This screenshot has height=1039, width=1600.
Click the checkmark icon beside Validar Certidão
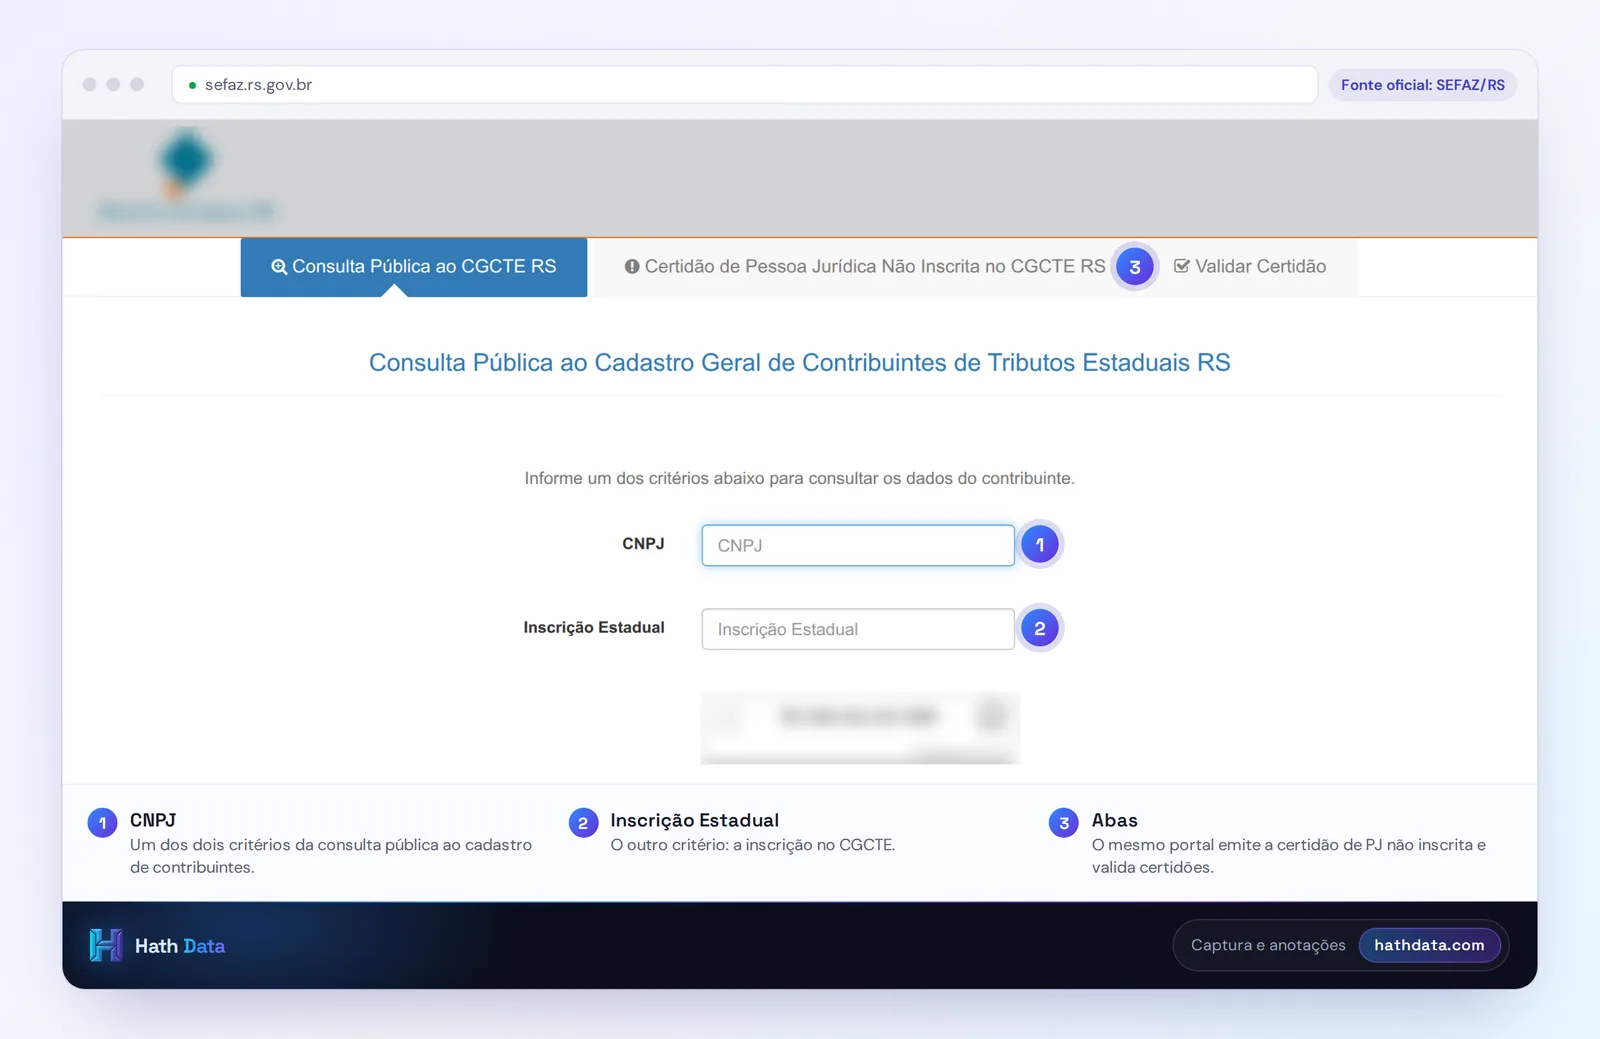(1181, 266)
